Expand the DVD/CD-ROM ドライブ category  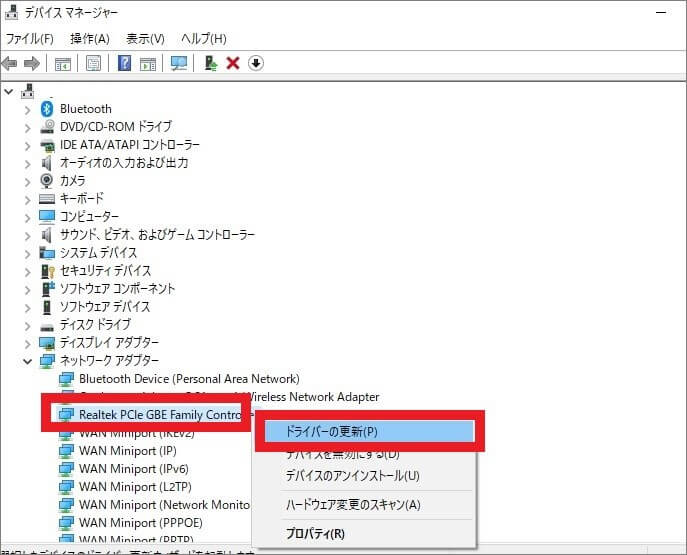[27, 128]
